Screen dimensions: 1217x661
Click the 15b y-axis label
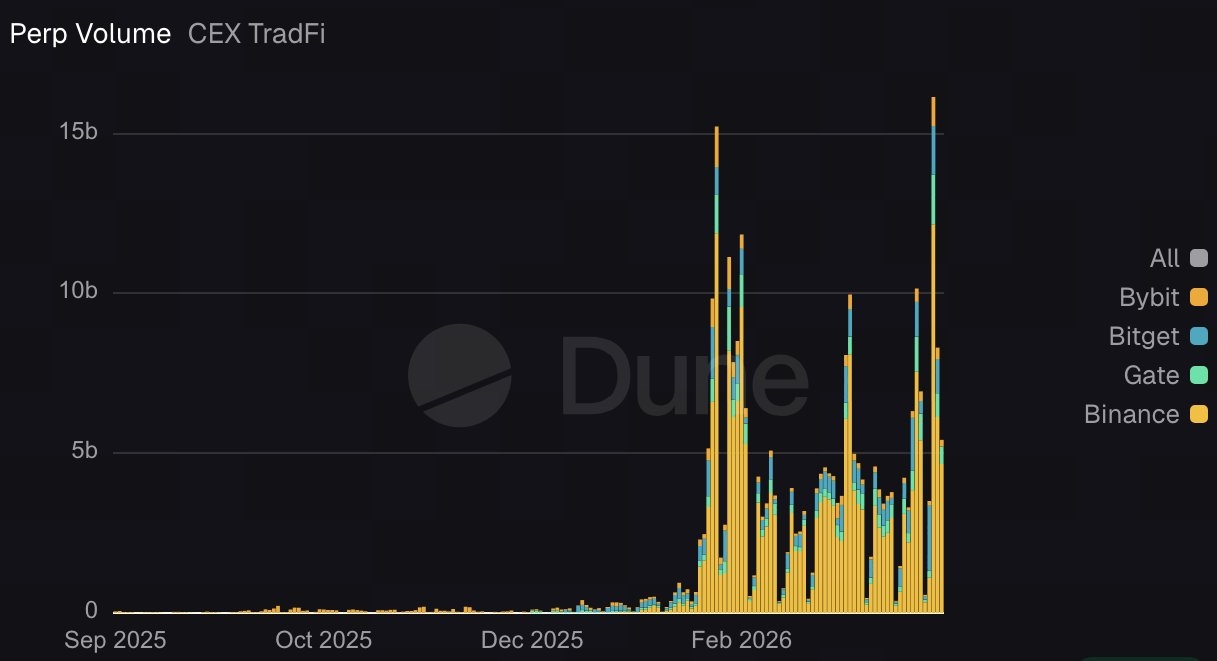click(77, 133)
